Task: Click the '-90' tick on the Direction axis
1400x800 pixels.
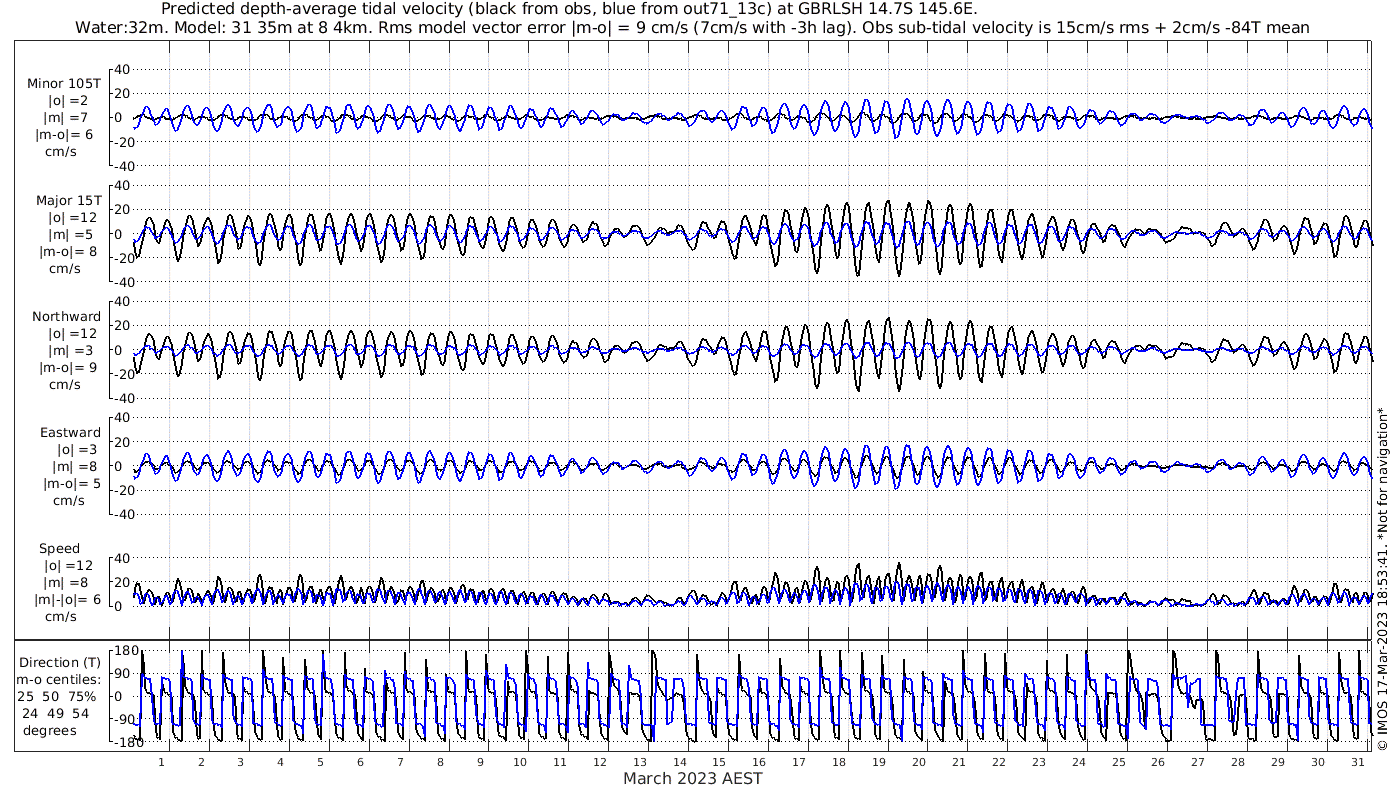Action: click(x=126, y=719)
